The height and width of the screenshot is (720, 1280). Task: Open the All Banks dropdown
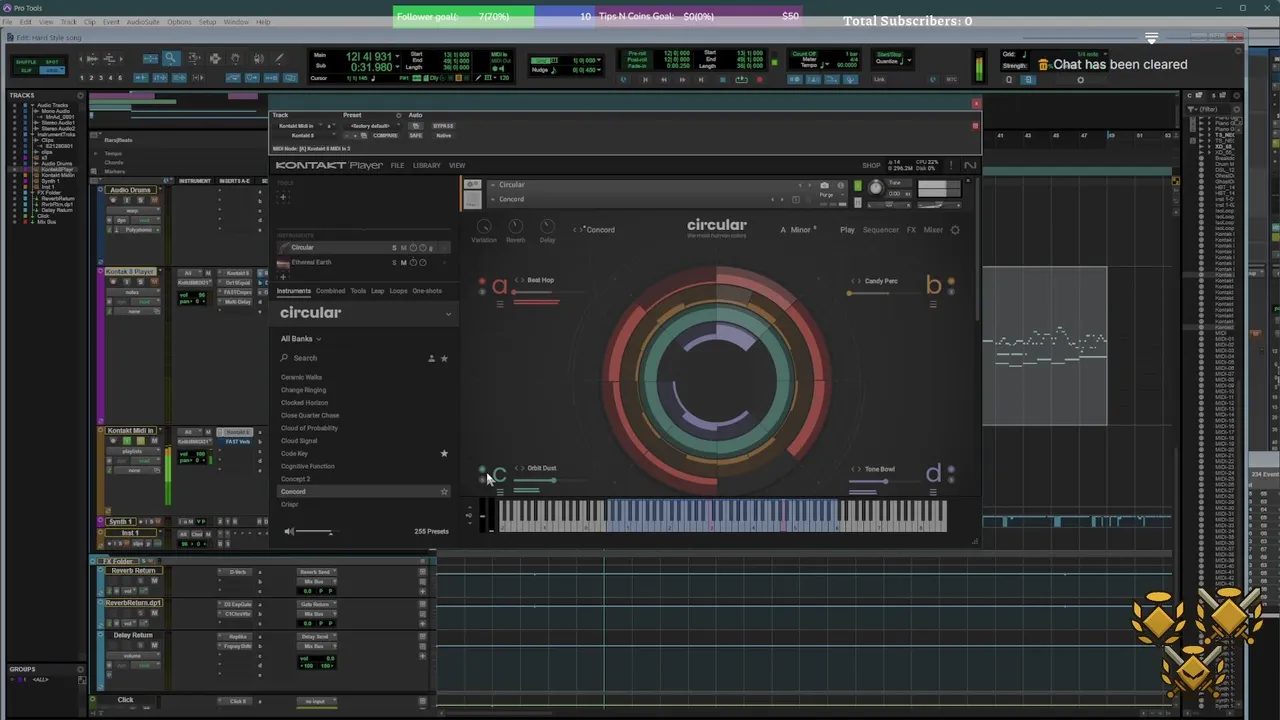(301, 339)
